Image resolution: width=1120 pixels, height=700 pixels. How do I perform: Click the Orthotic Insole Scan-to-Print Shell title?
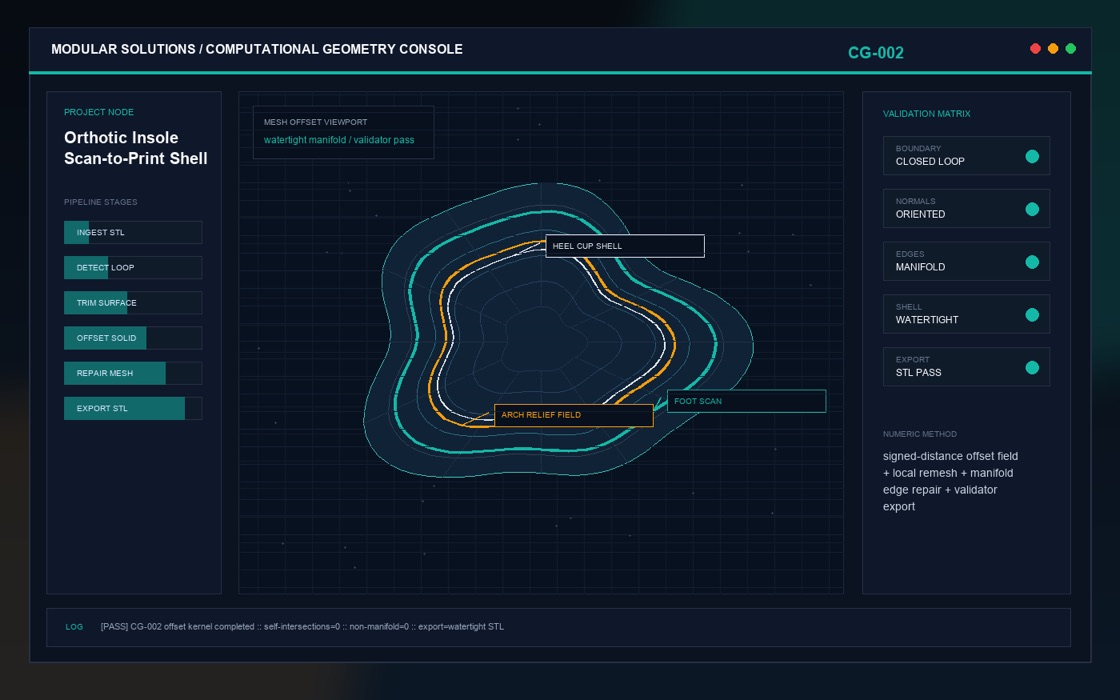(136, 148)
